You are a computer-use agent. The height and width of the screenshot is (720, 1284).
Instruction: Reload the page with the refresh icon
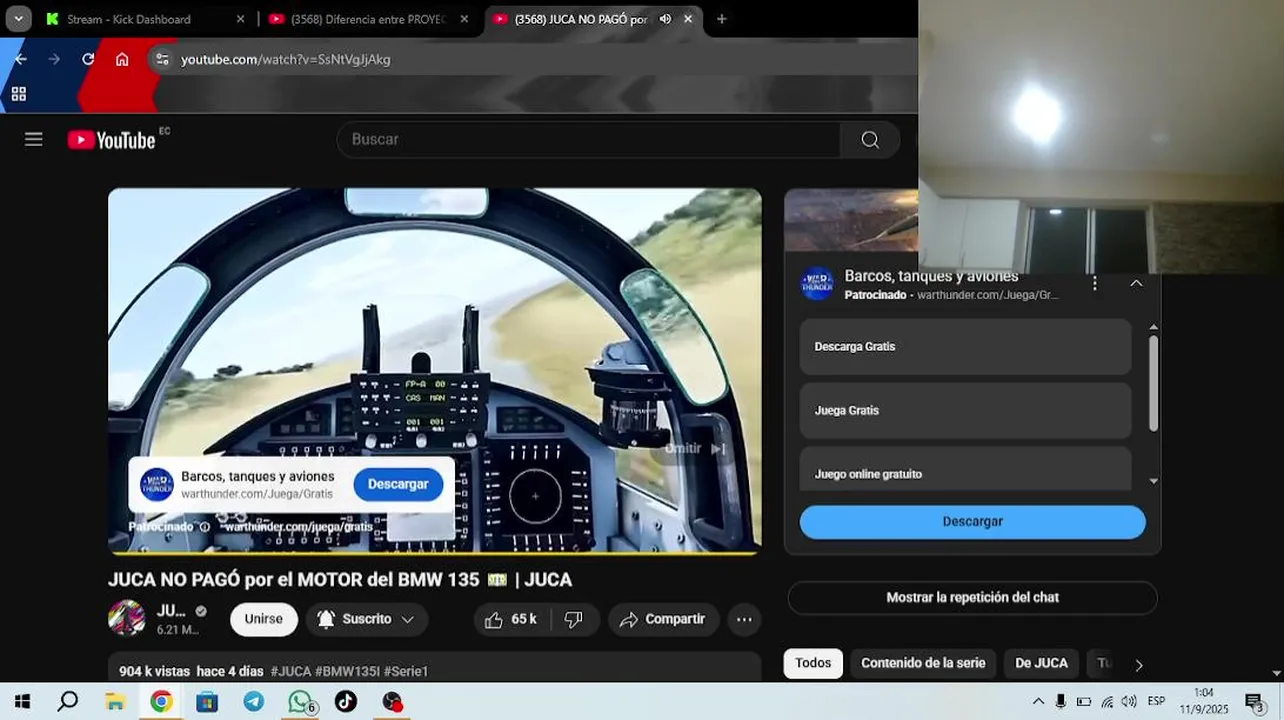(x=88, y=60)
